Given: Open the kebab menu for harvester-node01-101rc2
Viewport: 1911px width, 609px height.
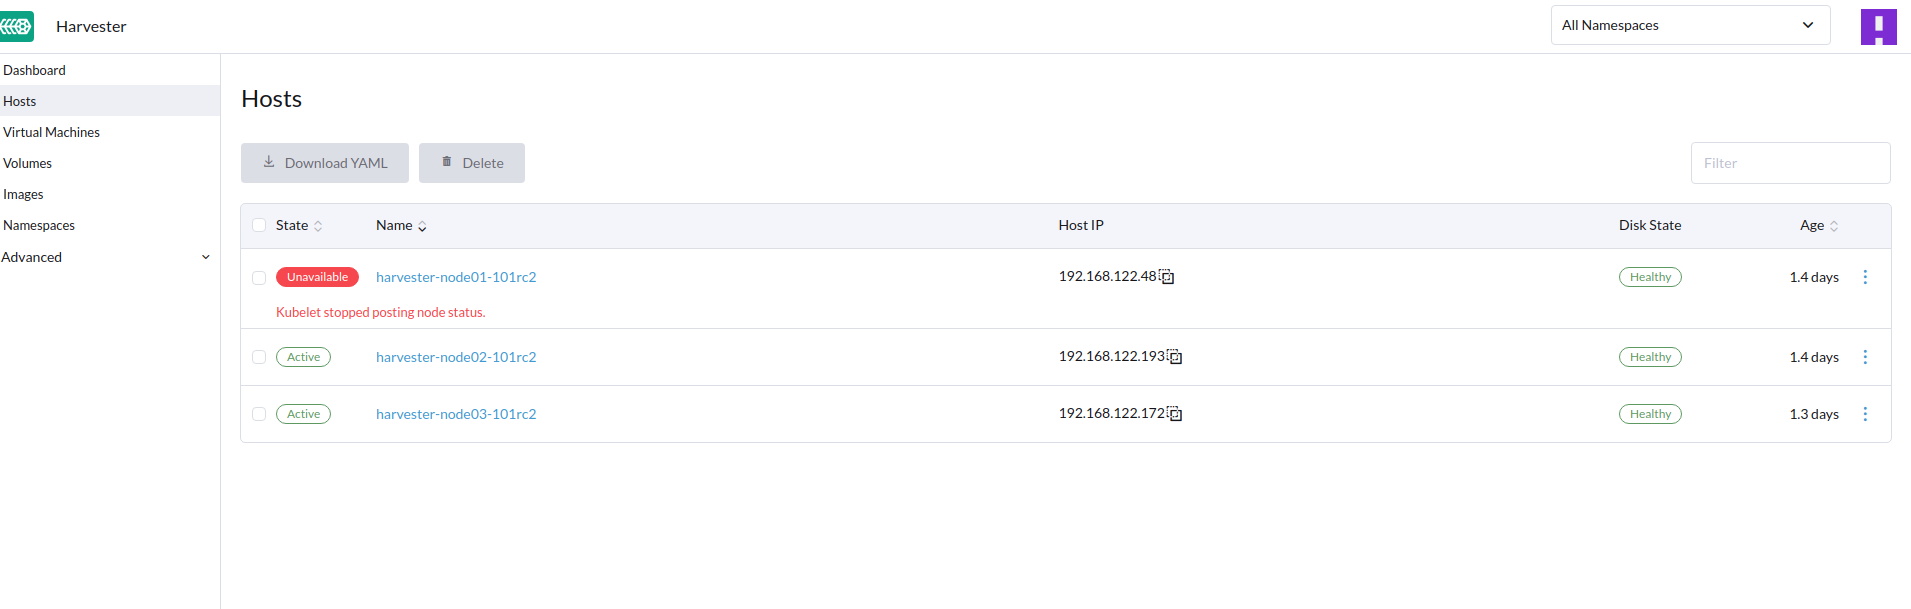Looking at the screenshot, I should (1865, 277).
